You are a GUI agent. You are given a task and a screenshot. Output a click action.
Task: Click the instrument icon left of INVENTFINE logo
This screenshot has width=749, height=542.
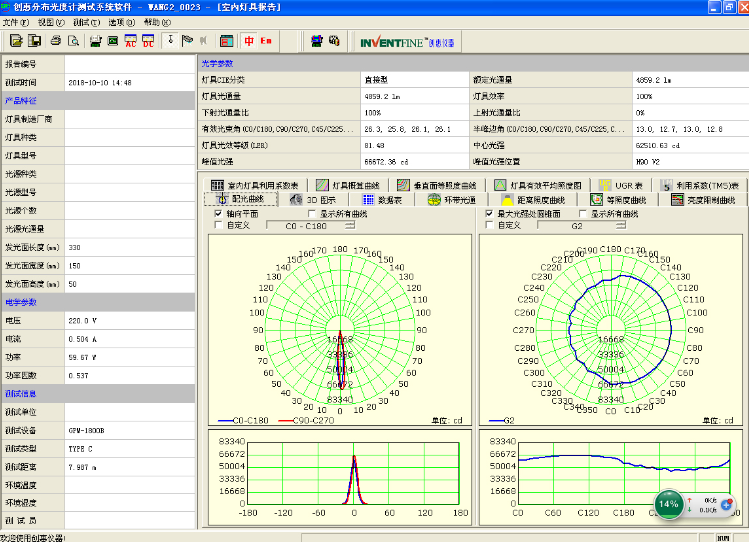[x=334, y=41]
